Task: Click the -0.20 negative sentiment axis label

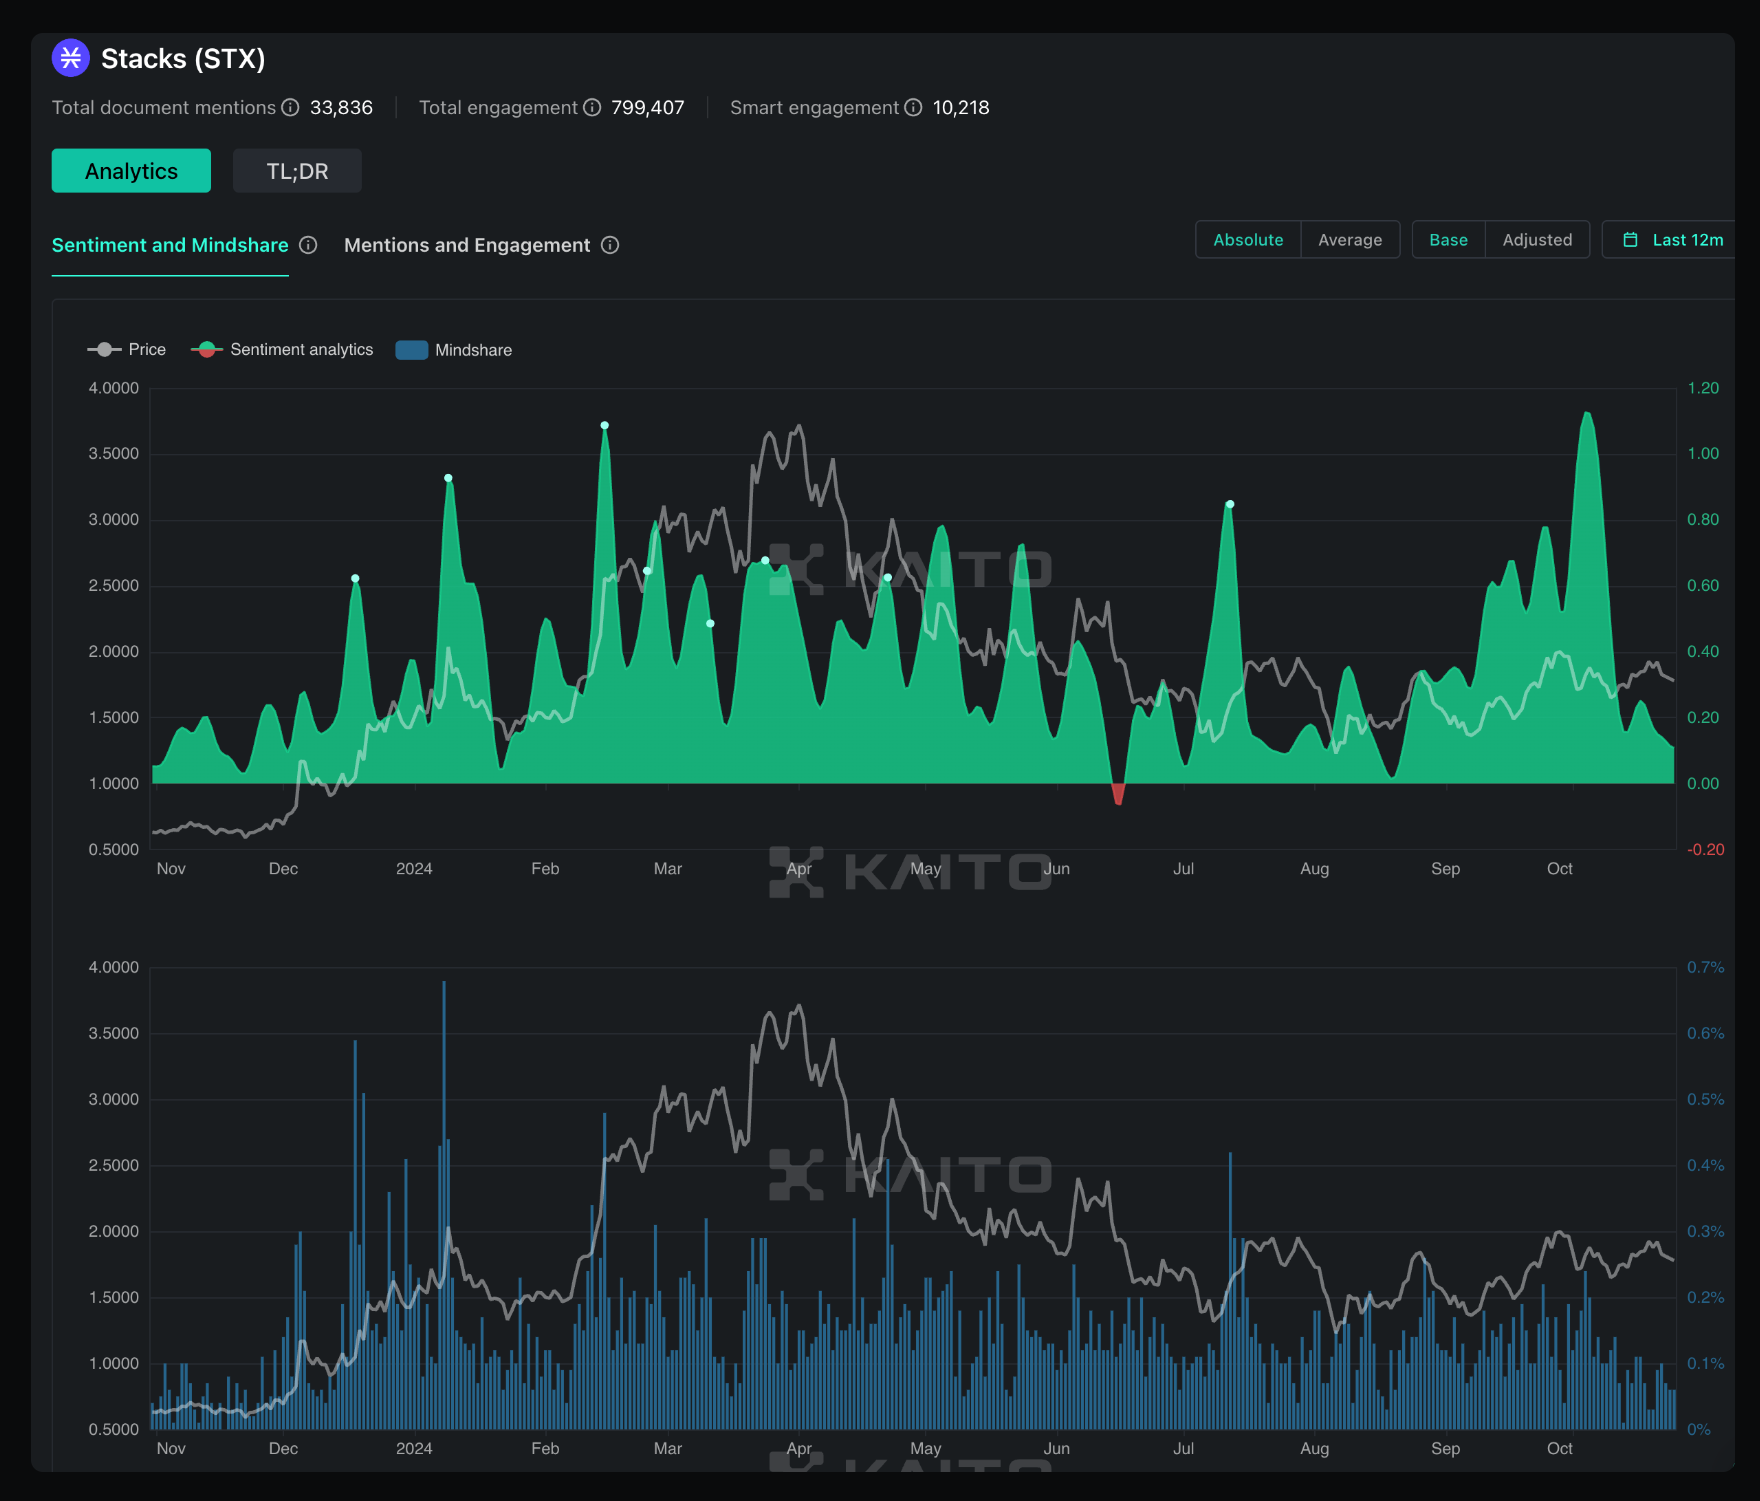Action: (x=1706, y=849)
